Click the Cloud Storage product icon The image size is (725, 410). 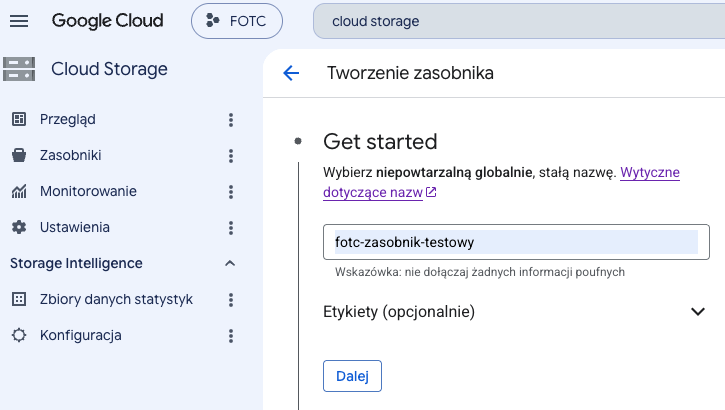(19, 69)
